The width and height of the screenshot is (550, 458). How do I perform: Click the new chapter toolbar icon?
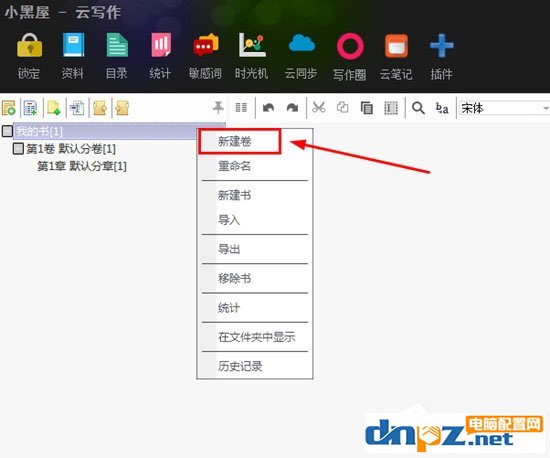[x=53, y=108]
